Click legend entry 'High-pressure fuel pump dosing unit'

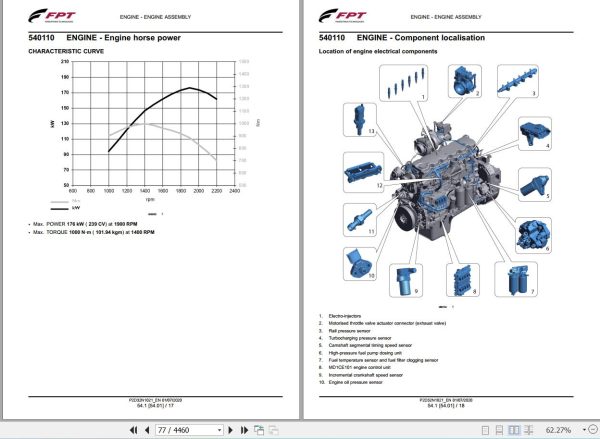point(365,353)
